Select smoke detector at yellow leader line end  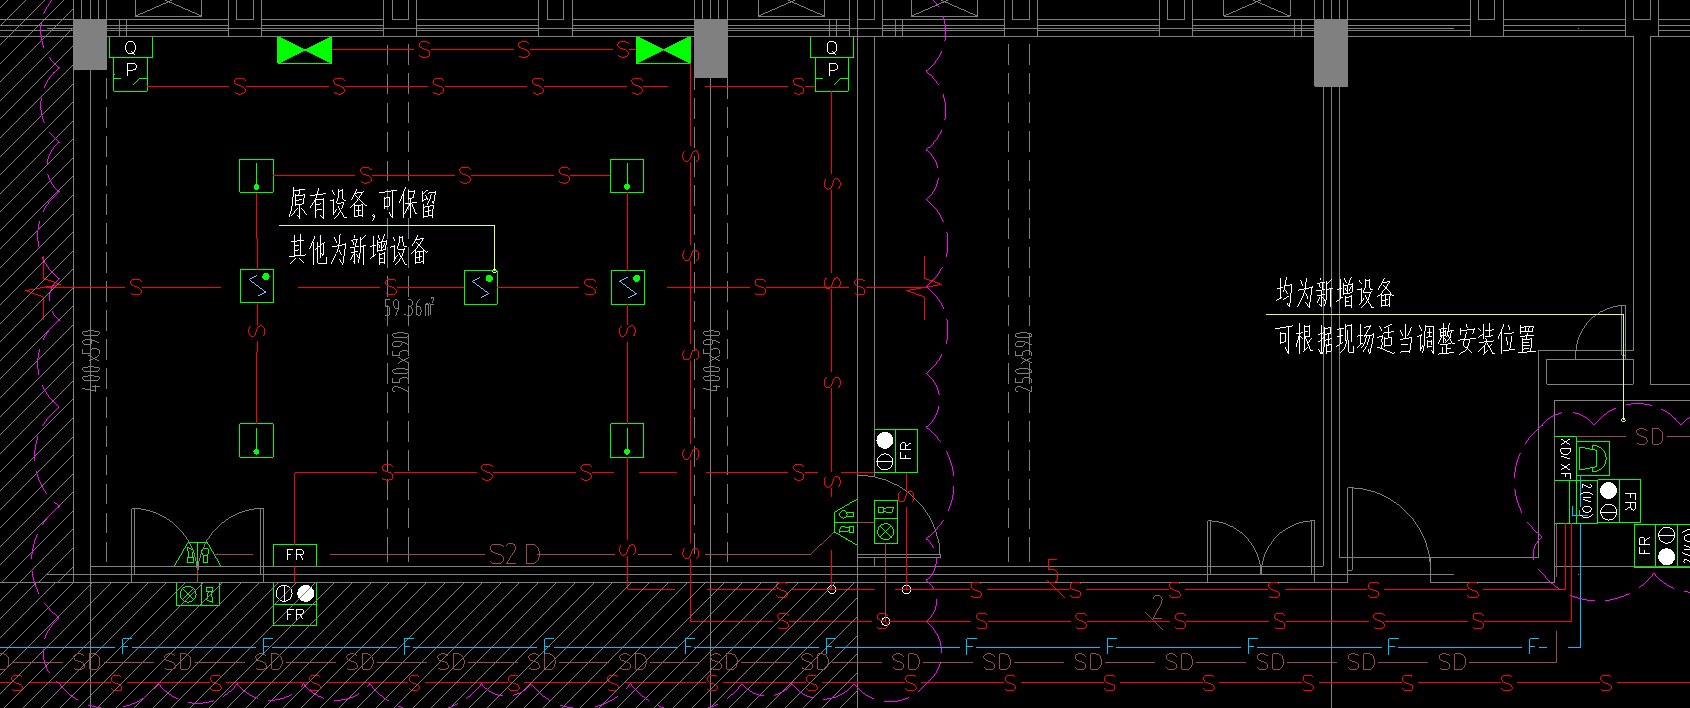pos(481,287)
